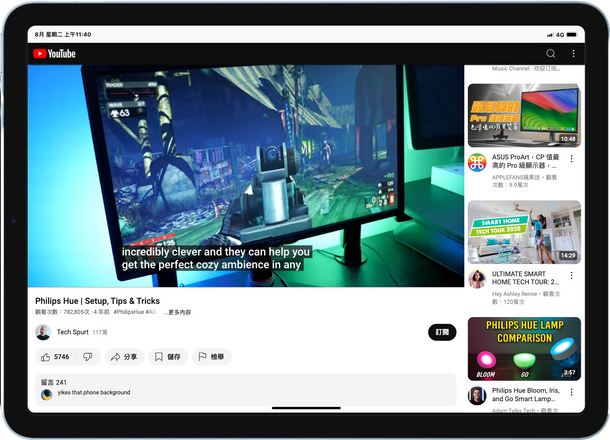
Task: Open Hey Ashley Renne channel avatar
Action: click(x=477, y=279)
